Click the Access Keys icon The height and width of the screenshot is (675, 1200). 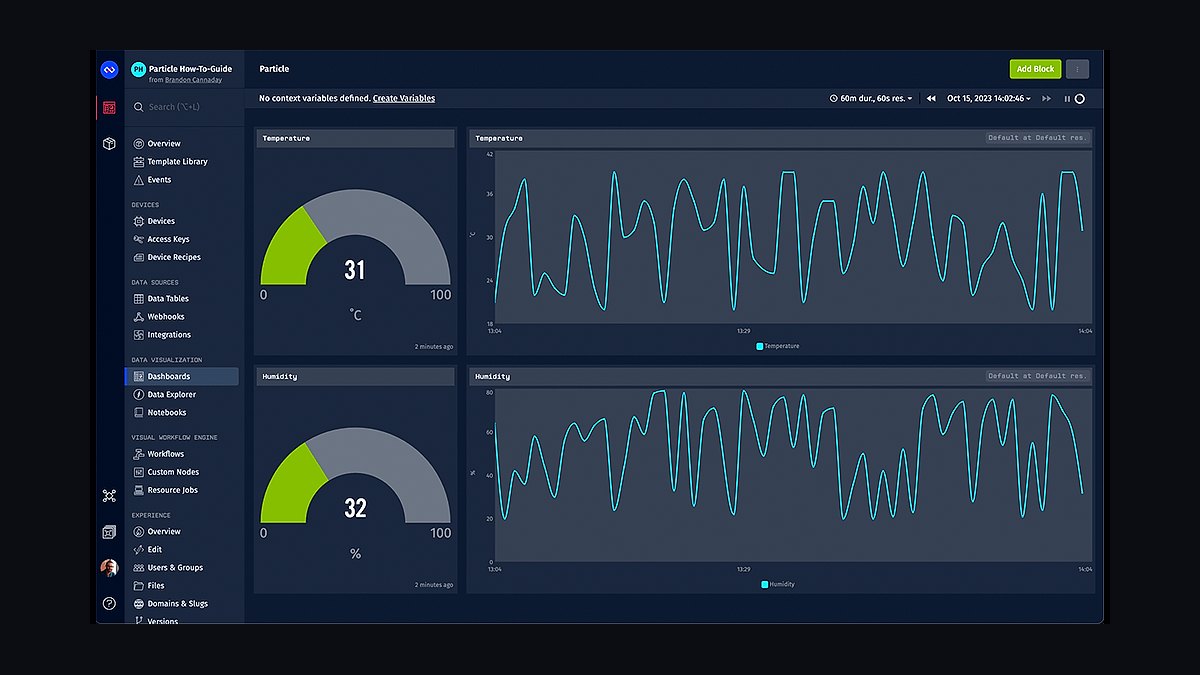[138, 239]
